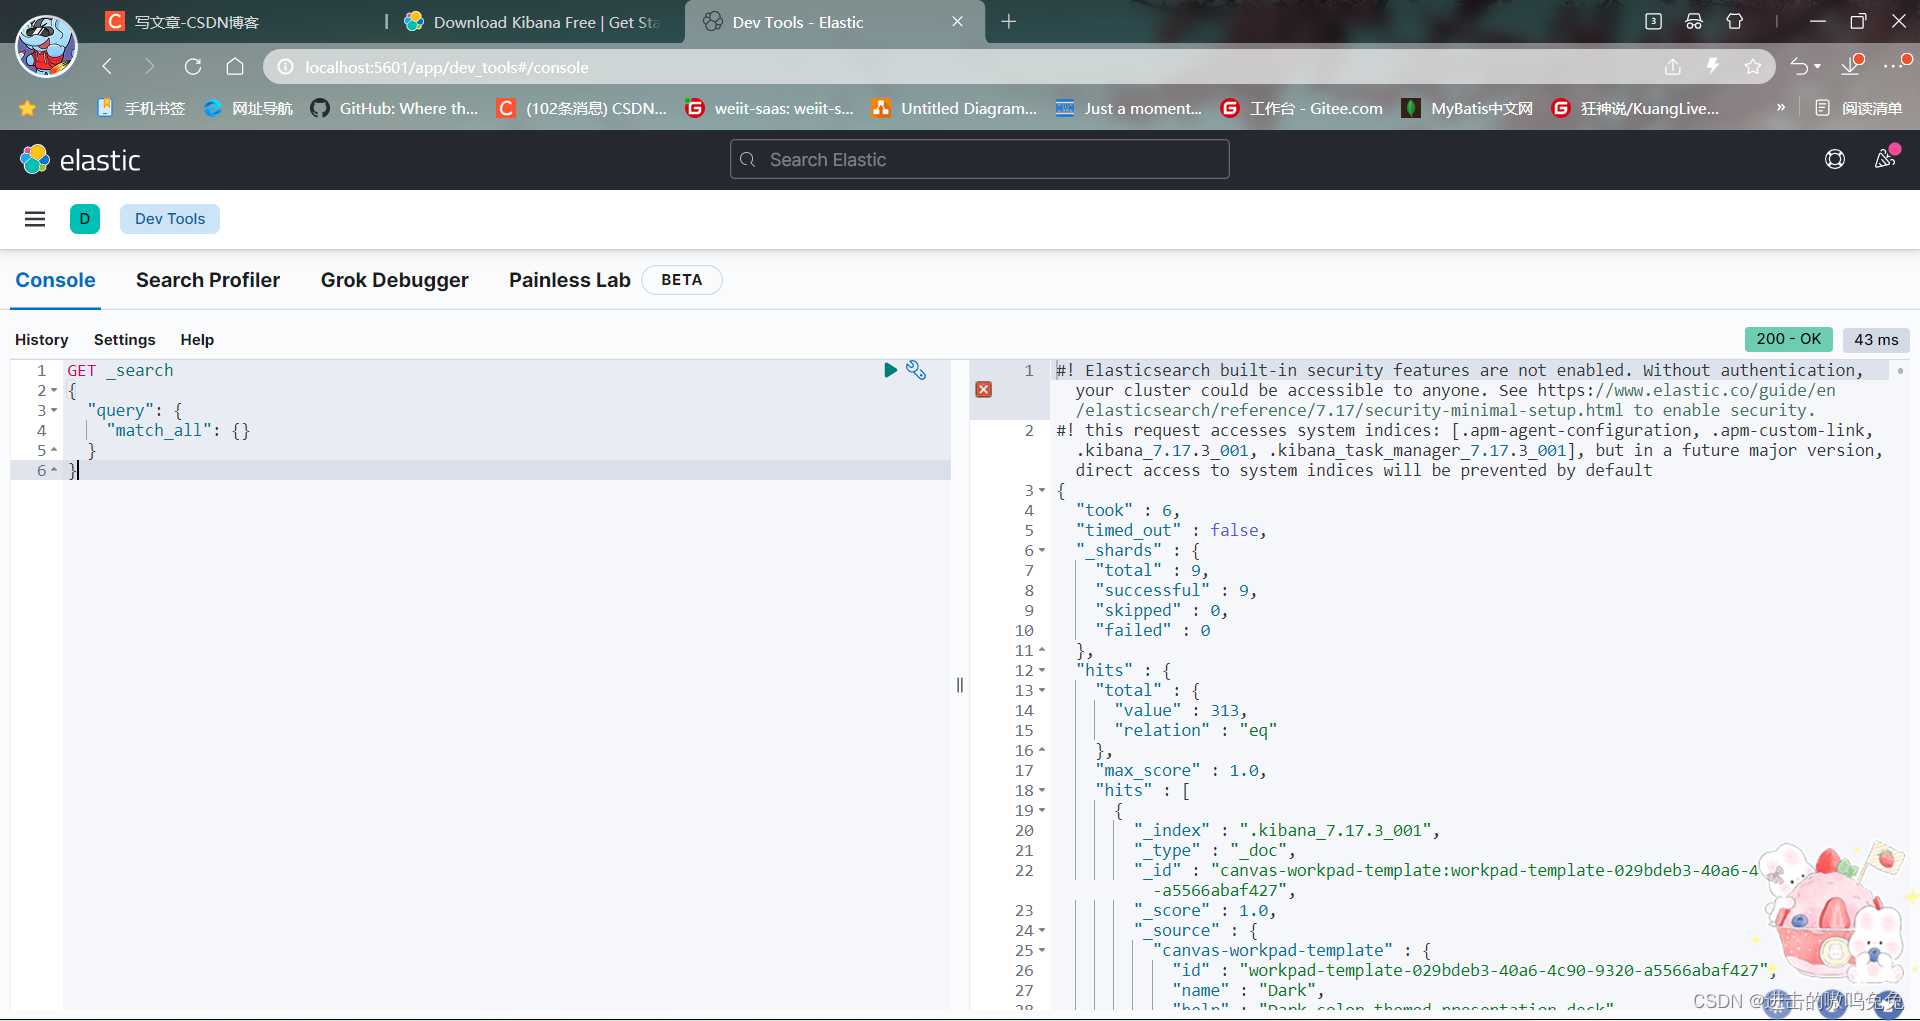Open the 书签 bookmarks folder
The width and height of the screenshot is (1920, 1021).
(x=48, y=108)
